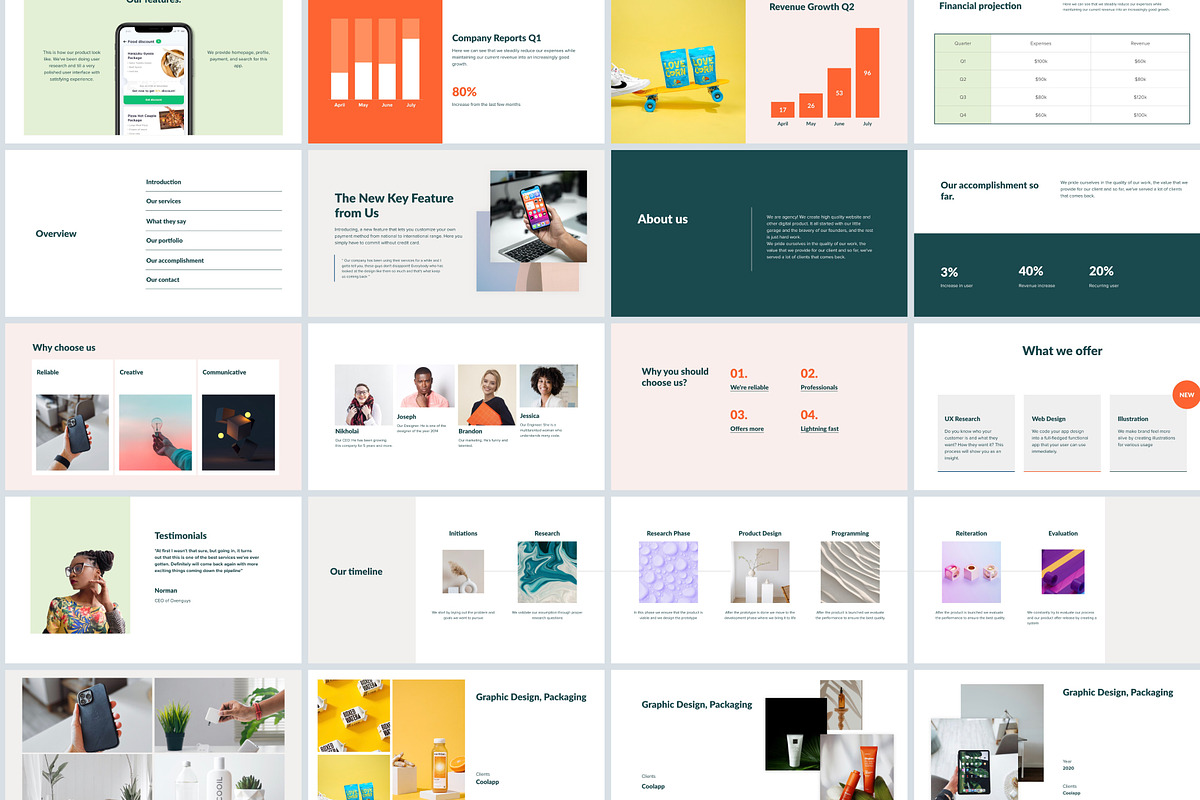Click the bar labeled 17 for April
Viewport: 1200px width, 800px height.
(x=783, y=109)
